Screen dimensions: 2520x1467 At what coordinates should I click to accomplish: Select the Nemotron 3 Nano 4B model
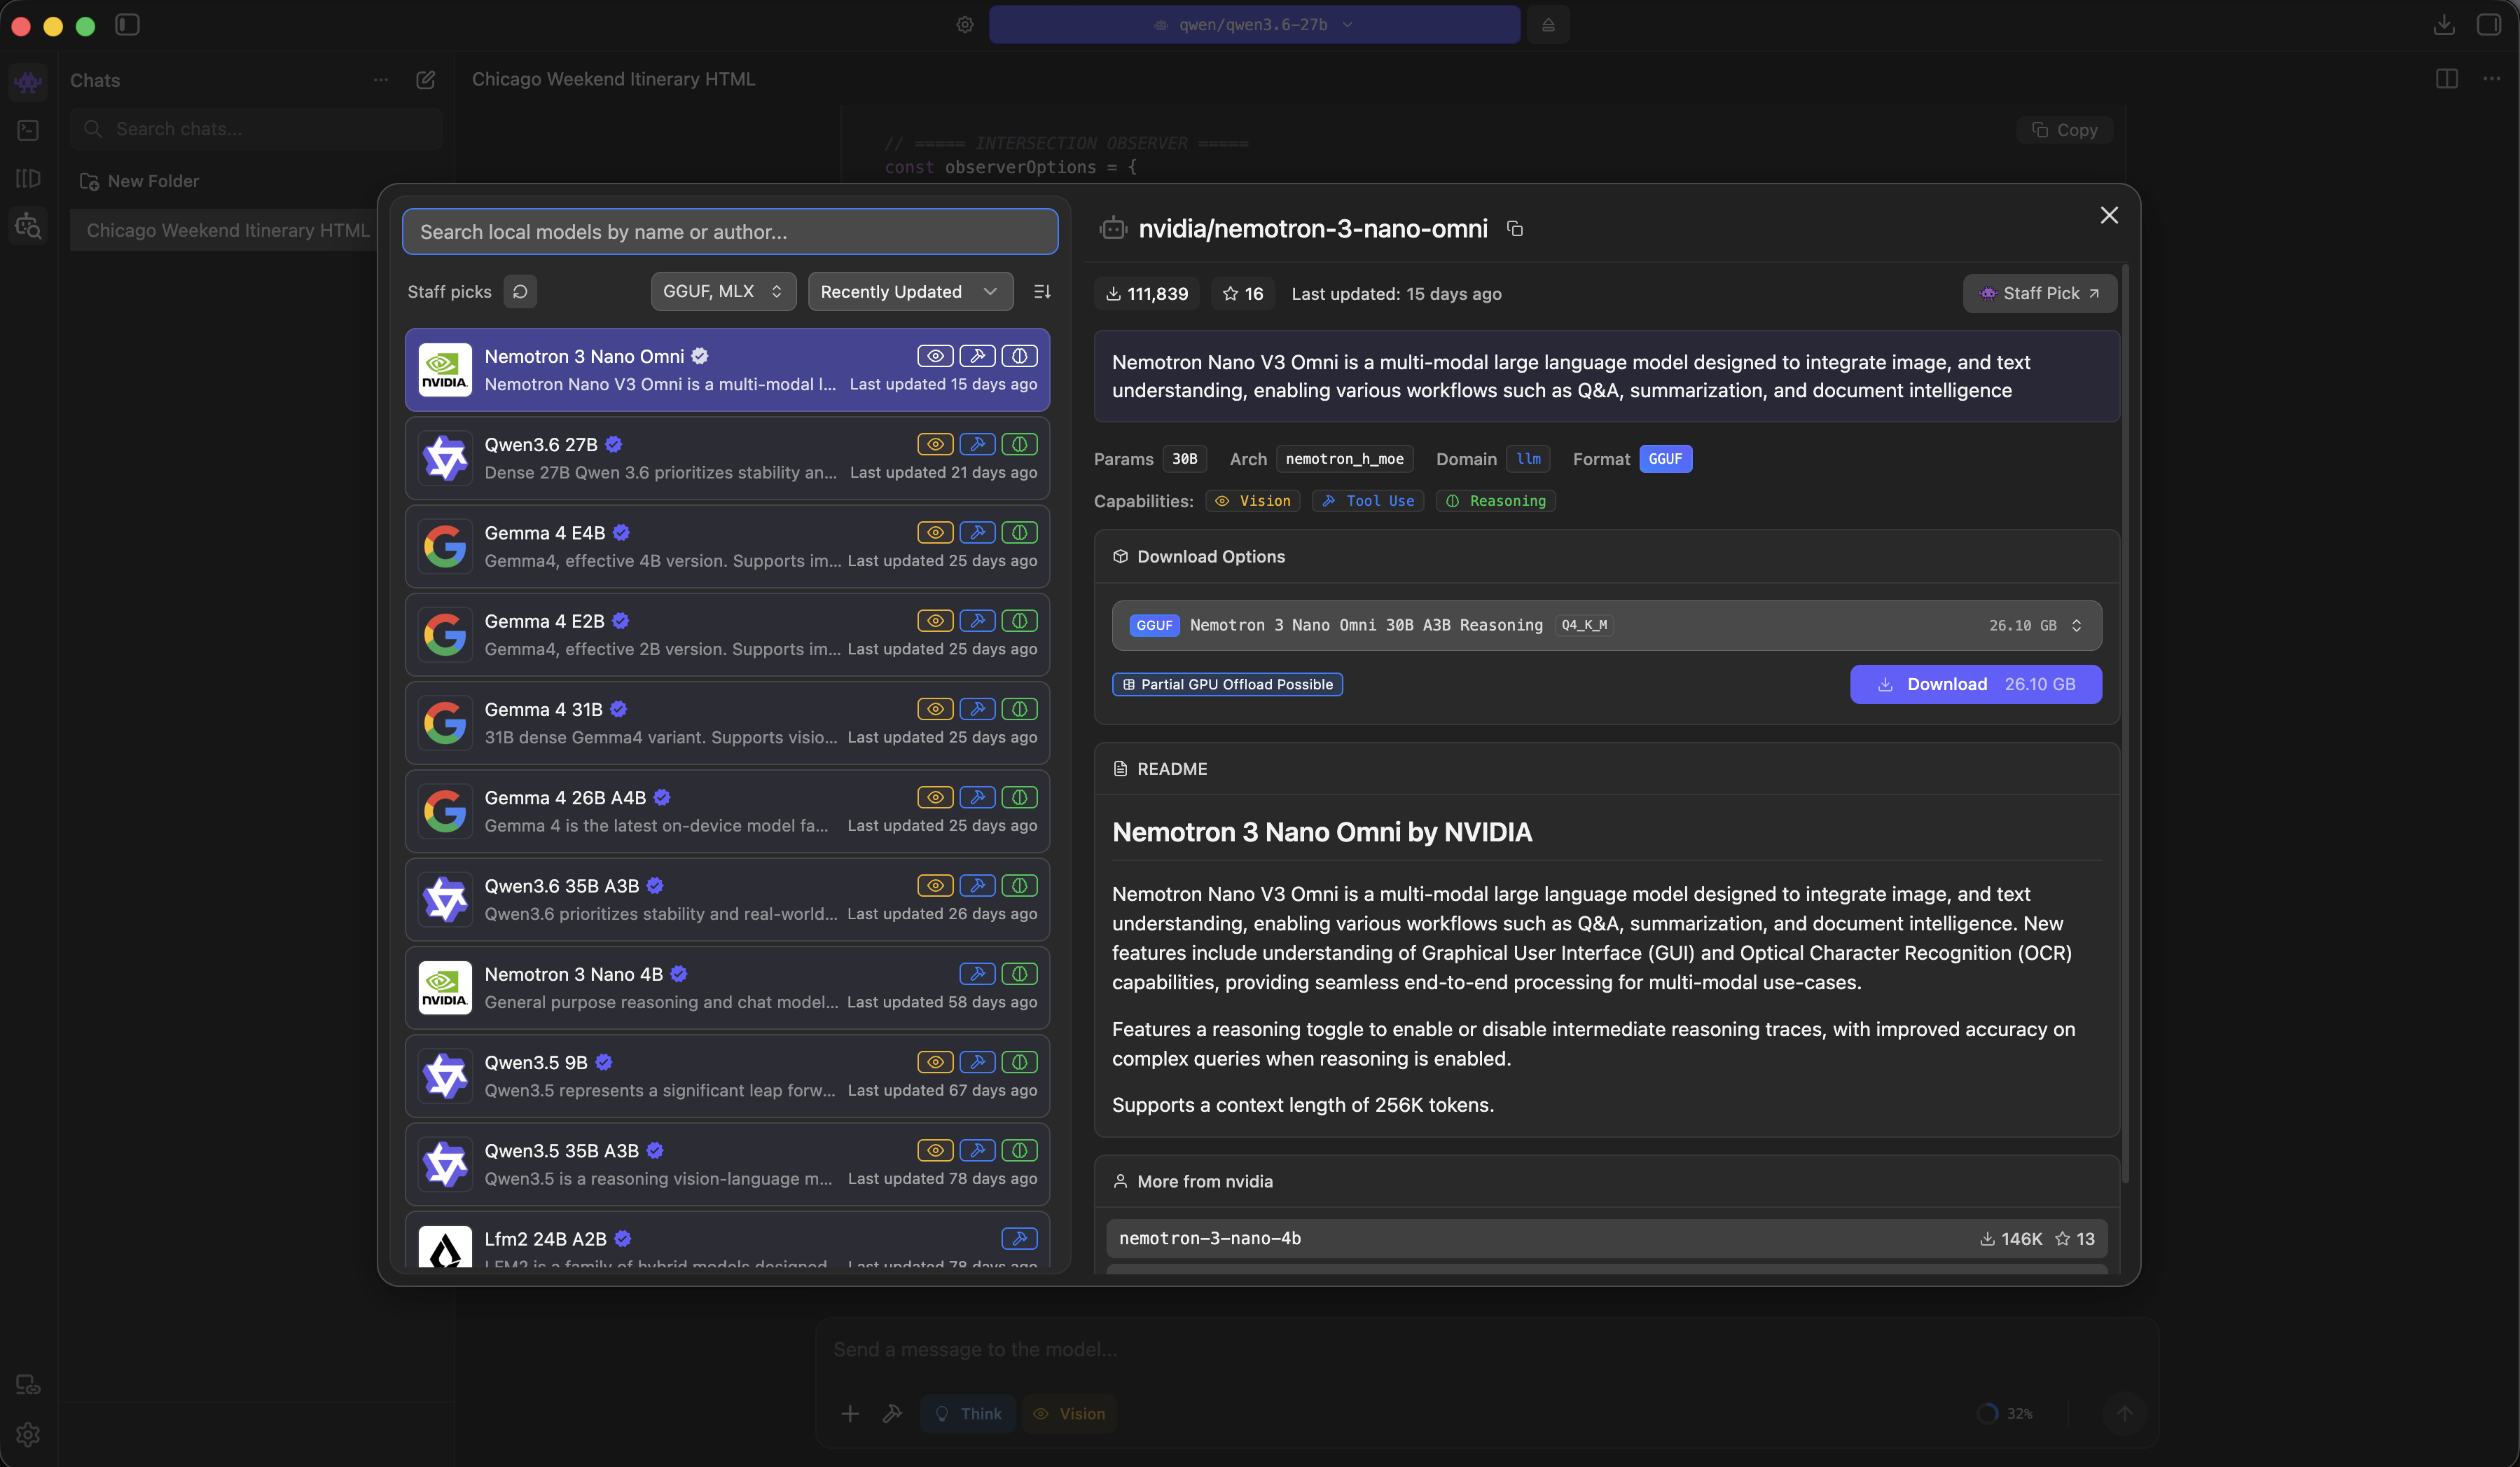[x=727, y=988]
